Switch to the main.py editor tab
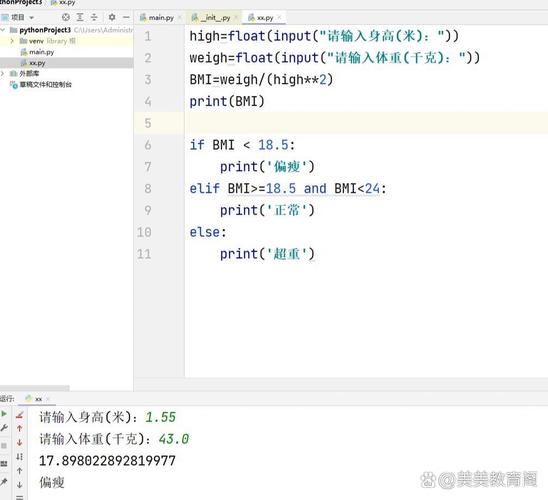The height and width of the screenshot is (500, 548). [157, 17]
